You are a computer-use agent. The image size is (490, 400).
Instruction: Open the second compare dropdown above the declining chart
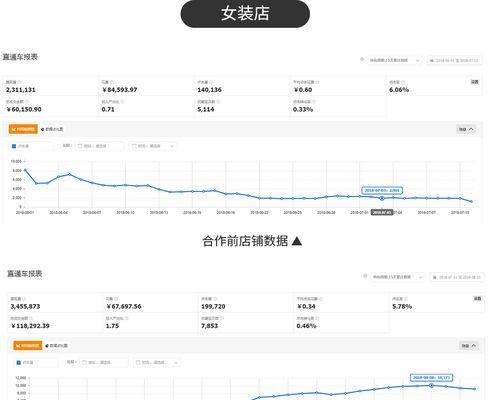point(153,146)
